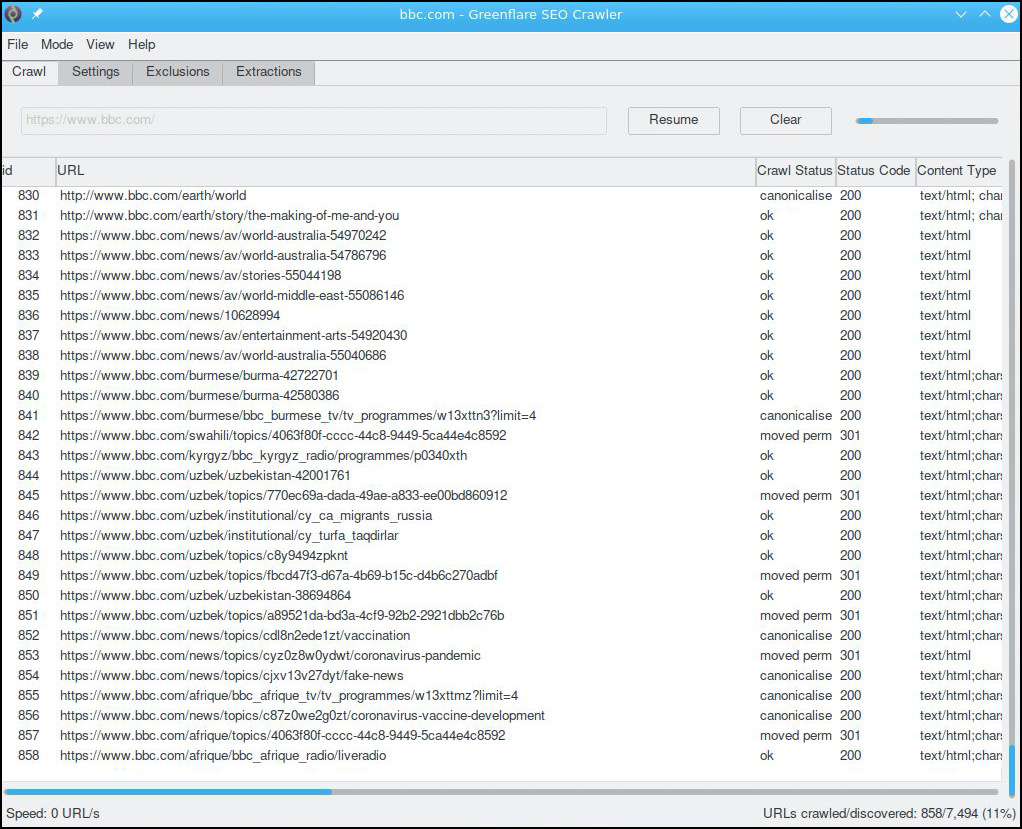Toggle the pin window icon
The image size is (1022, 829).
(x=37, y=14)
